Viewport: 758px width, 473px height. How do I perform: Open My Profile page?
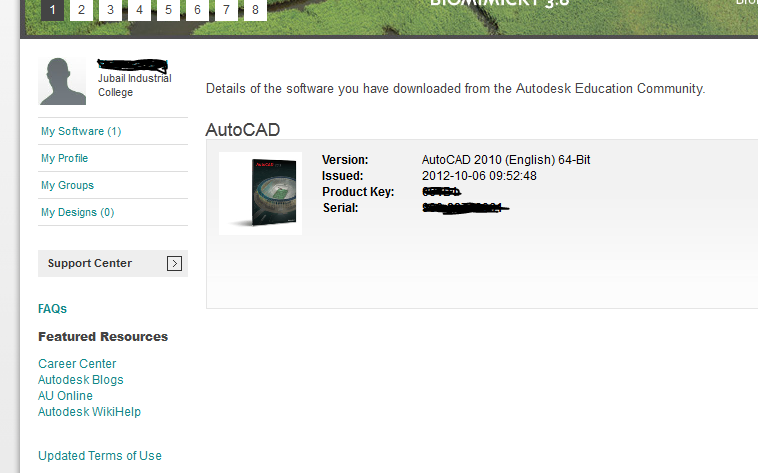click(64, 159)
